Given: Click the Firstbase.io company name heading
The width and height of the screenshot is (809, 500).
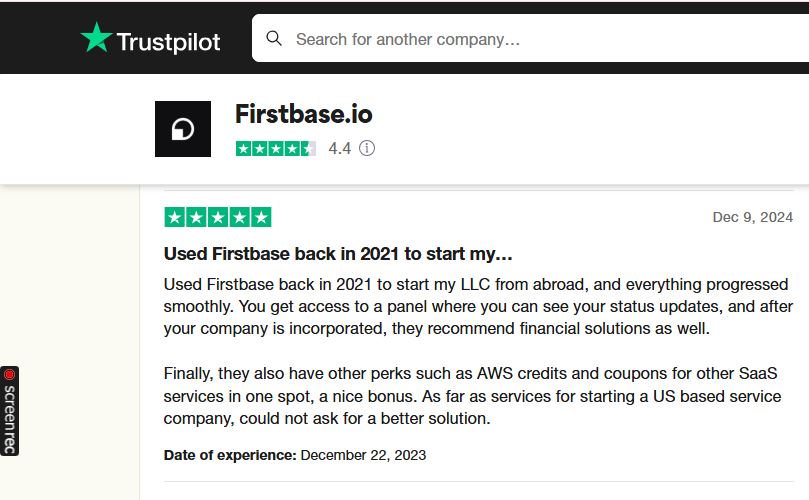Looking at the screenshot, I should point(303,114).
